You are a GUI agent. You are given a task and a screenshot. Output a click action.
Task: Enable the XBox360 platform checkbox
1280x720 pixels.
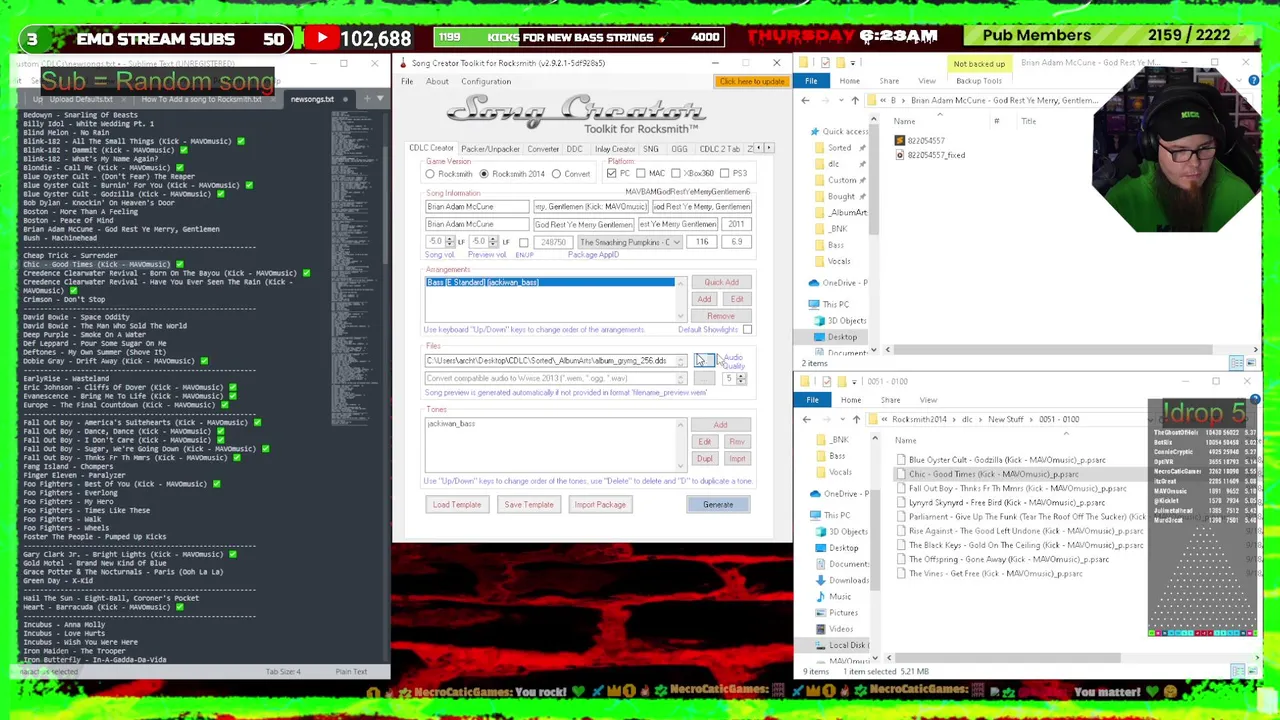click(x=676, y=174)
